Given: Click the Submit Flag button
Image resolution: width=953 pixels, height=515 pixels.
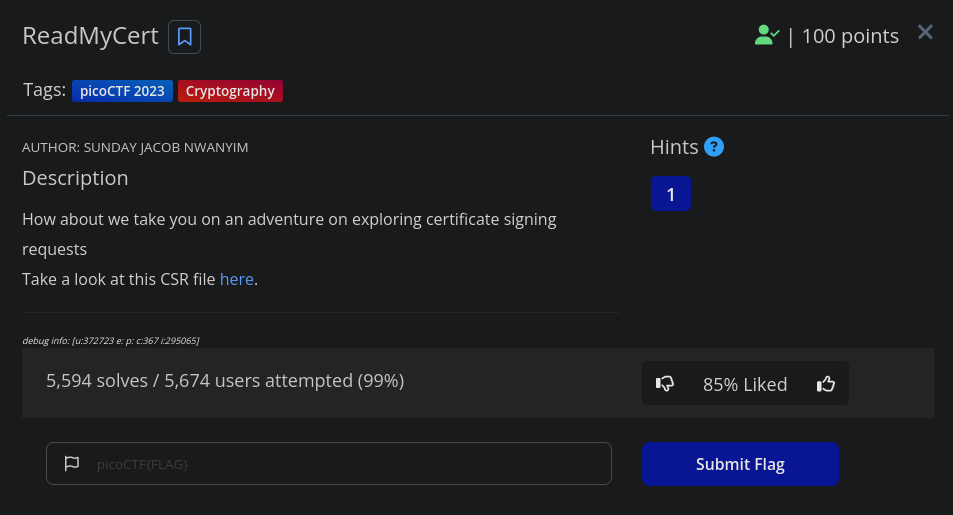Looking at the screenshot, I should click(x=740, y=464).
